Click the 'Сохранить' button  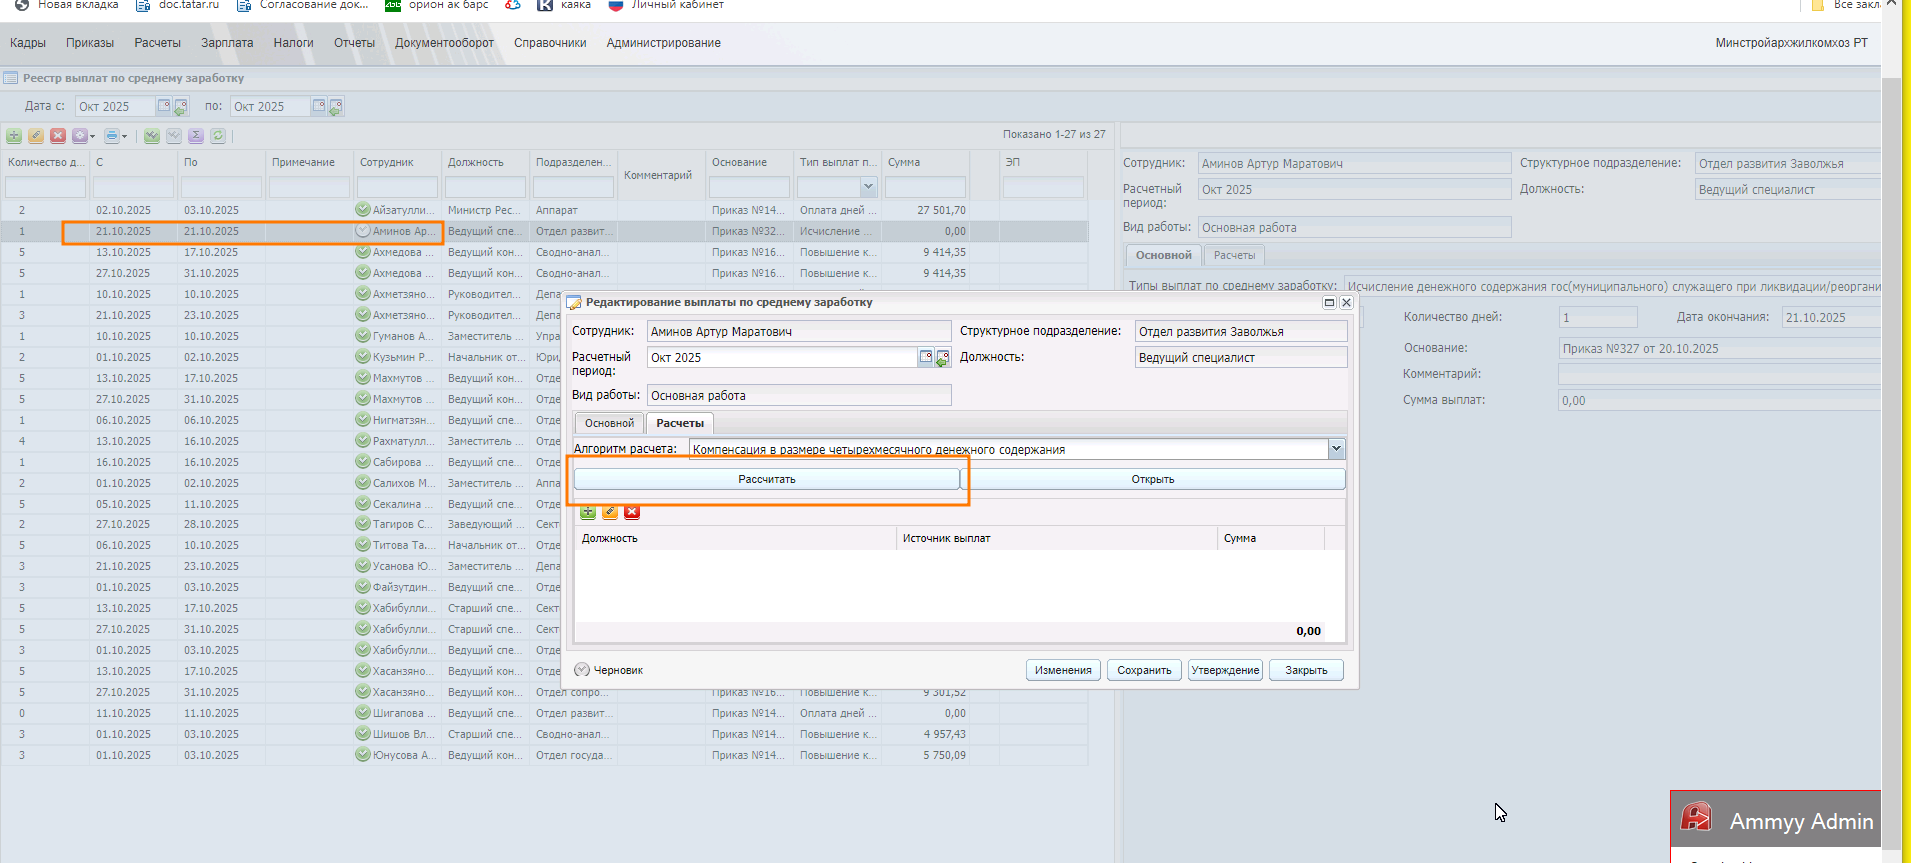1144,670
